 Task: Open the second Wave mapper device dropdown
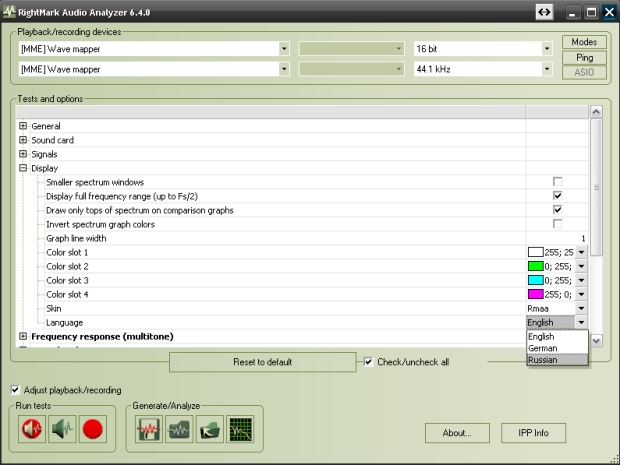[x=284, y=69]
